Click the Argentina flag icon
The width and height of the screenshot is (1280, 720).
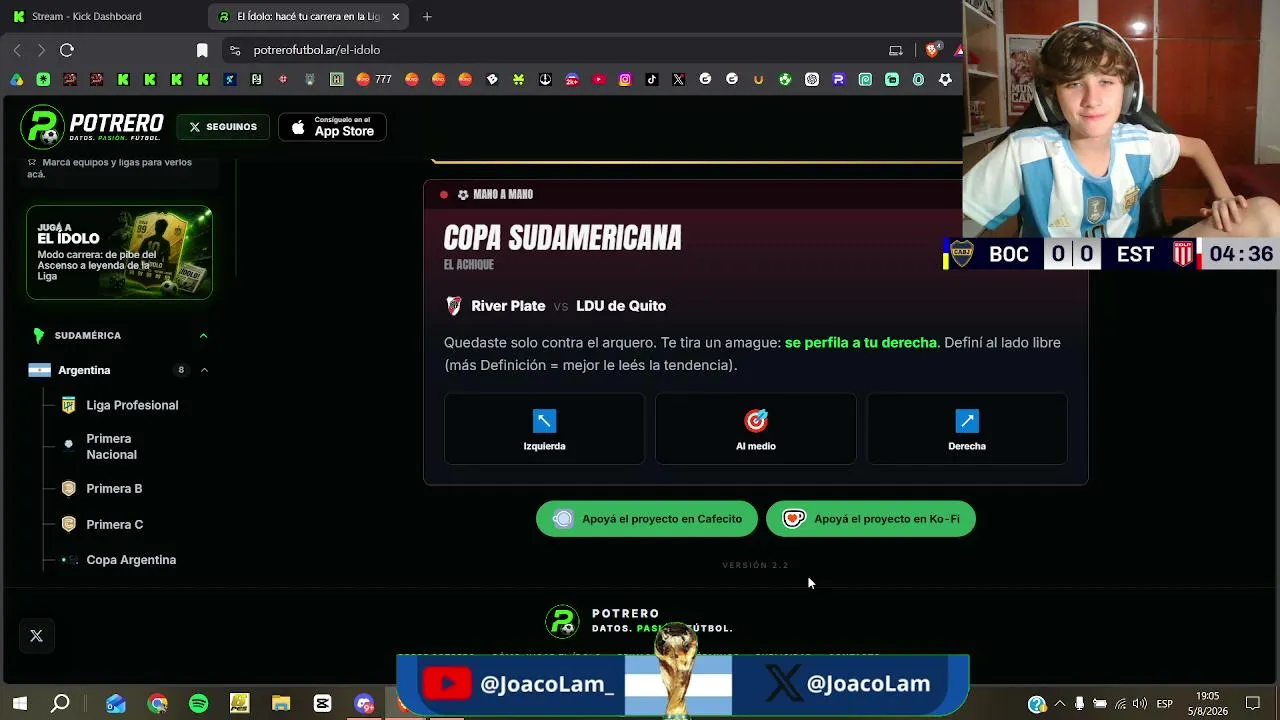39,370
